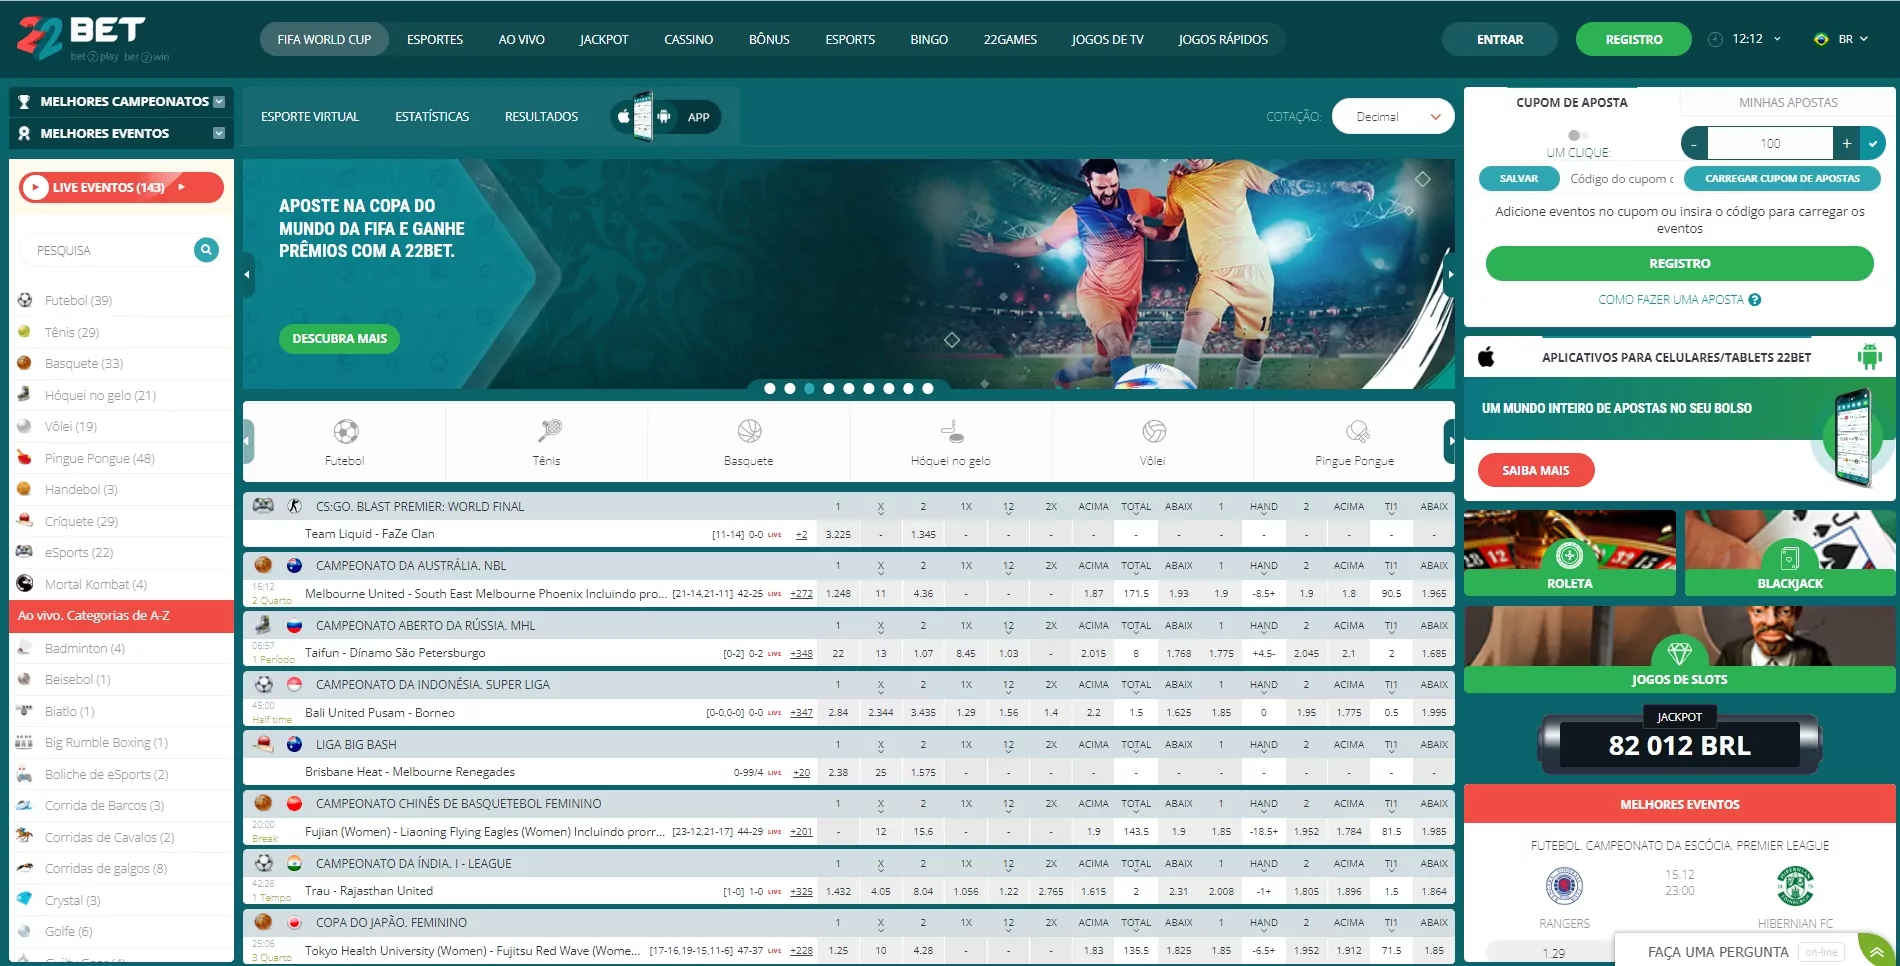Show previous banner slide arrow
The height and width of the screenshot is (966, 1900).
point(248,274)
